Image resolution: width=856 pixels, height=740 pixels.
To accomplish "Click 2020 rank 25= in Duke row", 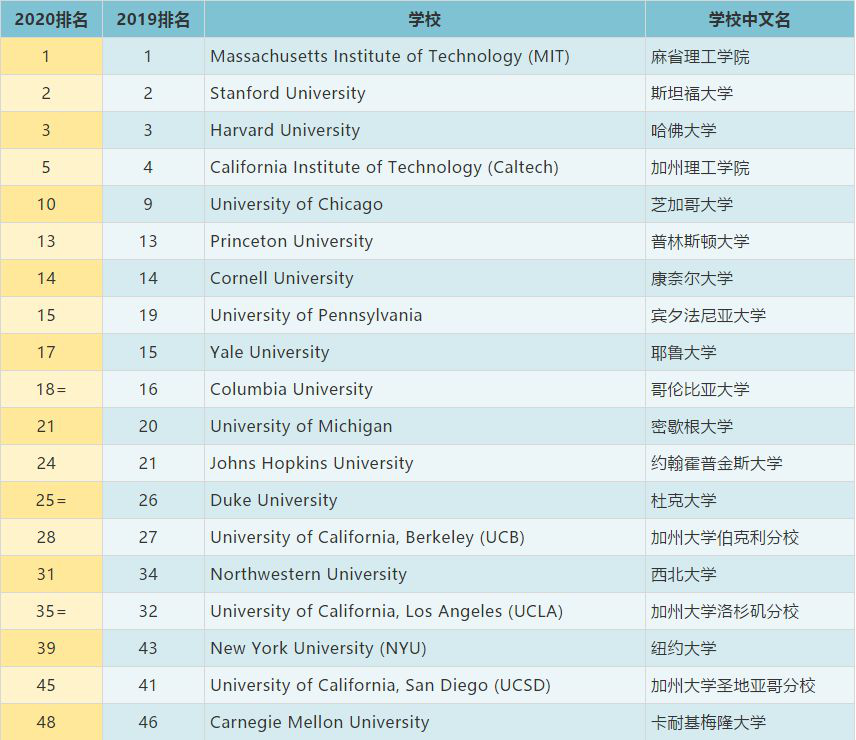I will [51, 500].
